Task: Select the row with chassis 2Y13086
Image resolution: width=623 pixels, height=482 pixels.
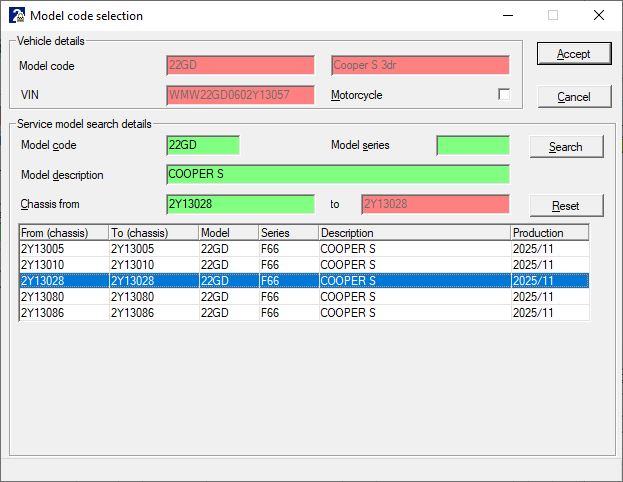Action: click(x=64, y=313)
